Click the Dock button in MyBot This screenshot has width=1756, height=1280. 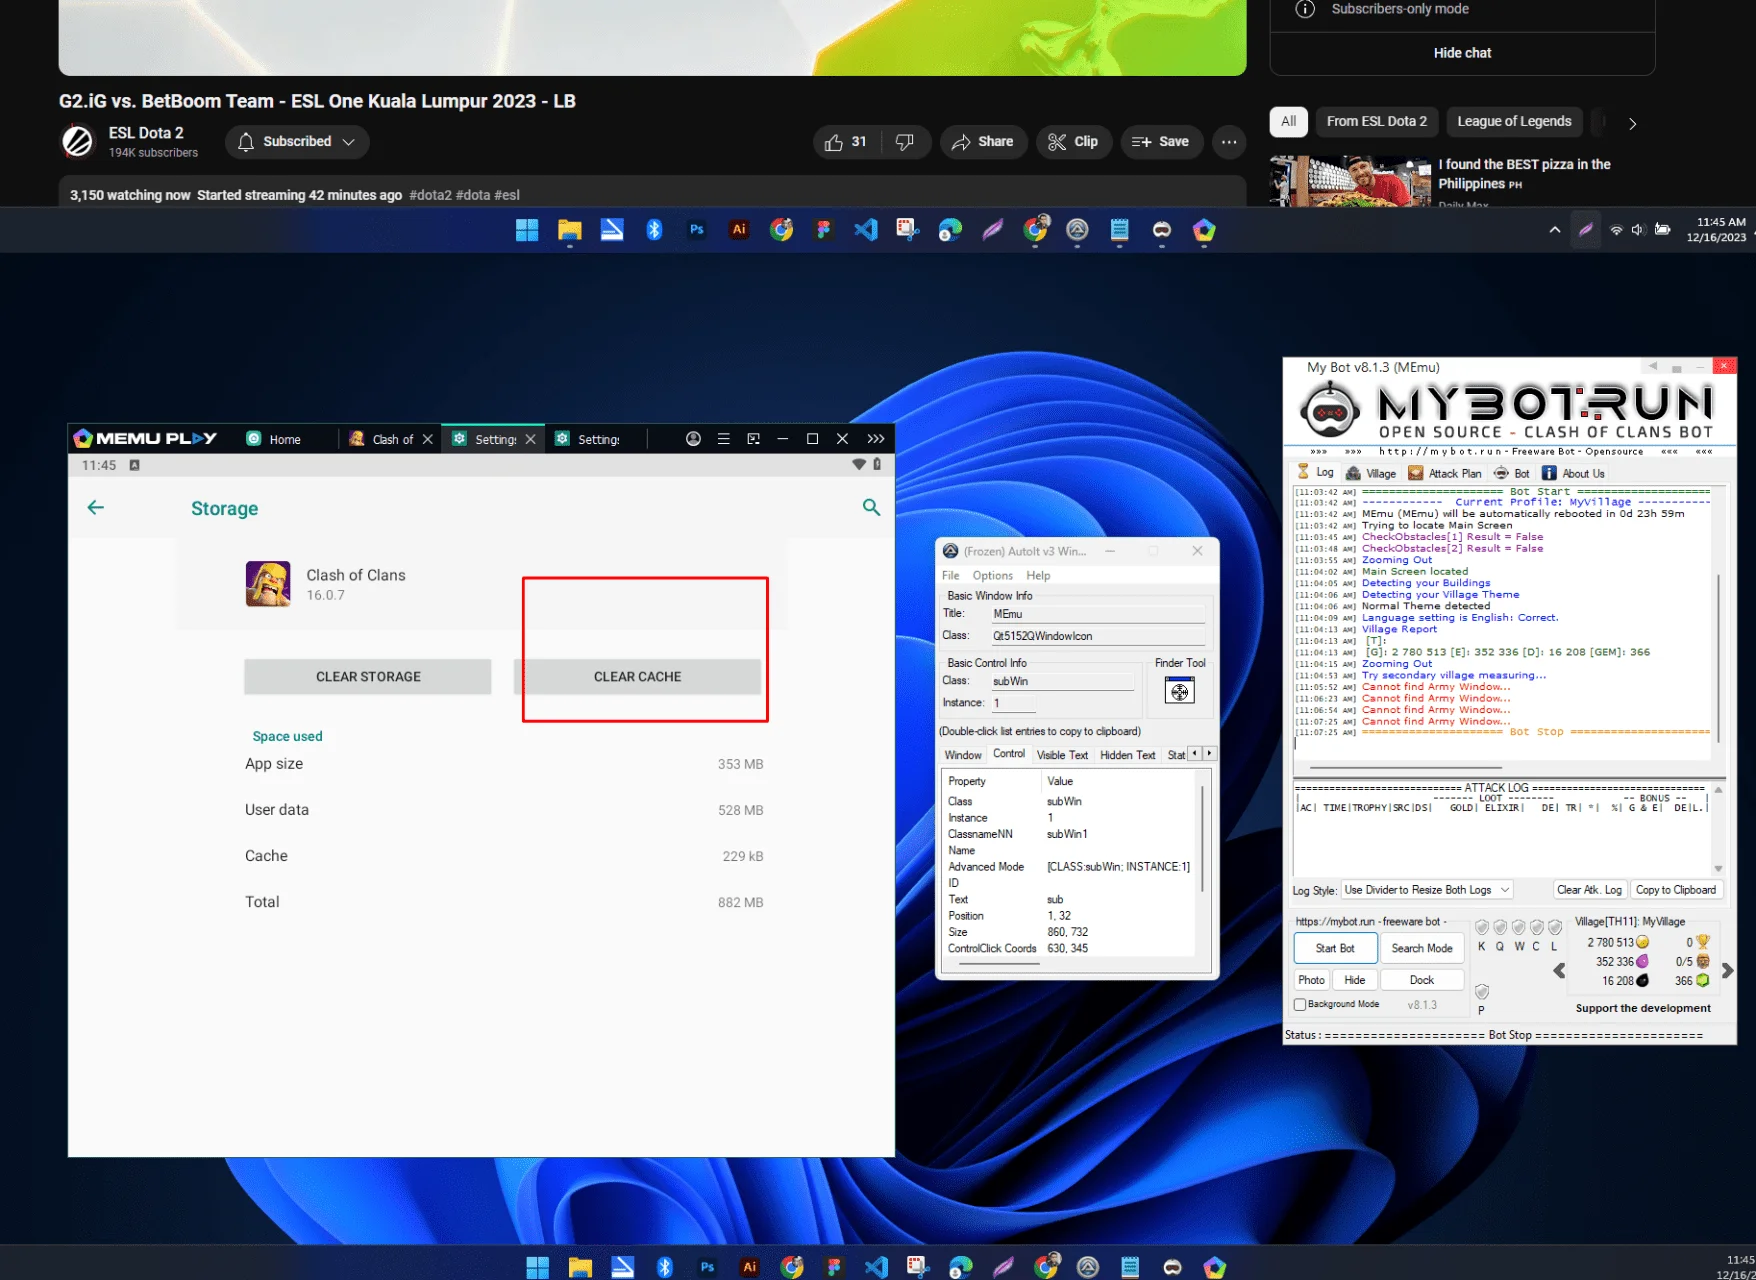1422,980
